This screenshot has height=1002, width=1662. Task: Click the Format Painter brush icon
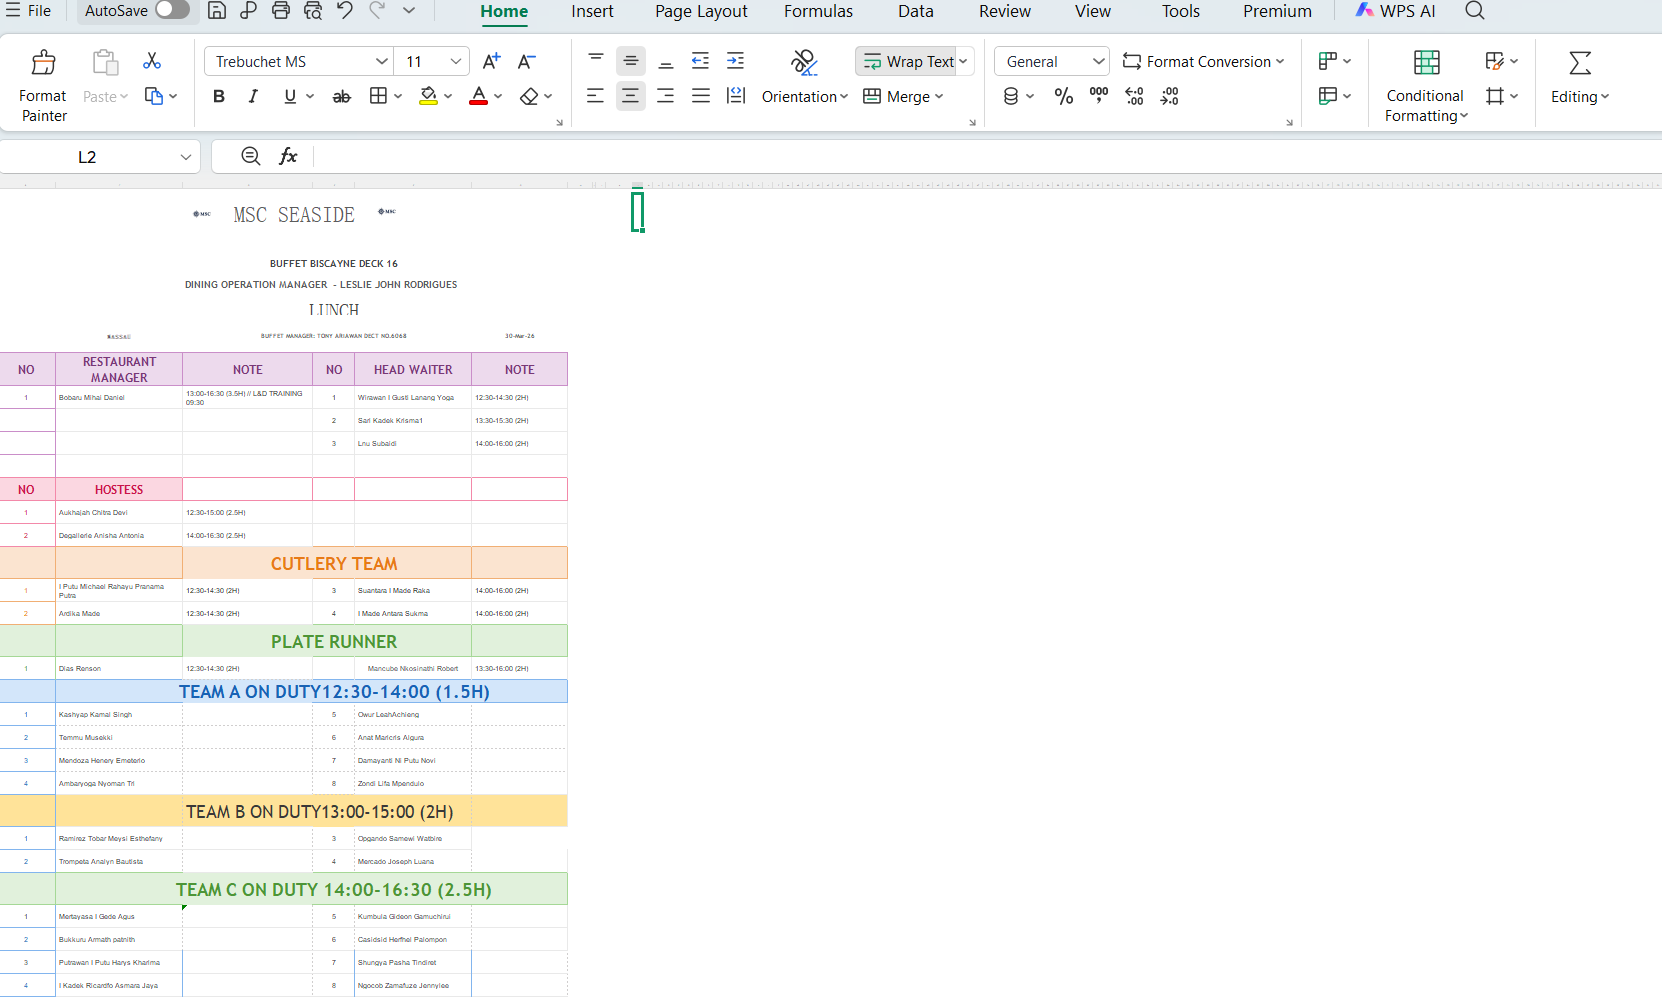[x=43, y=63]
